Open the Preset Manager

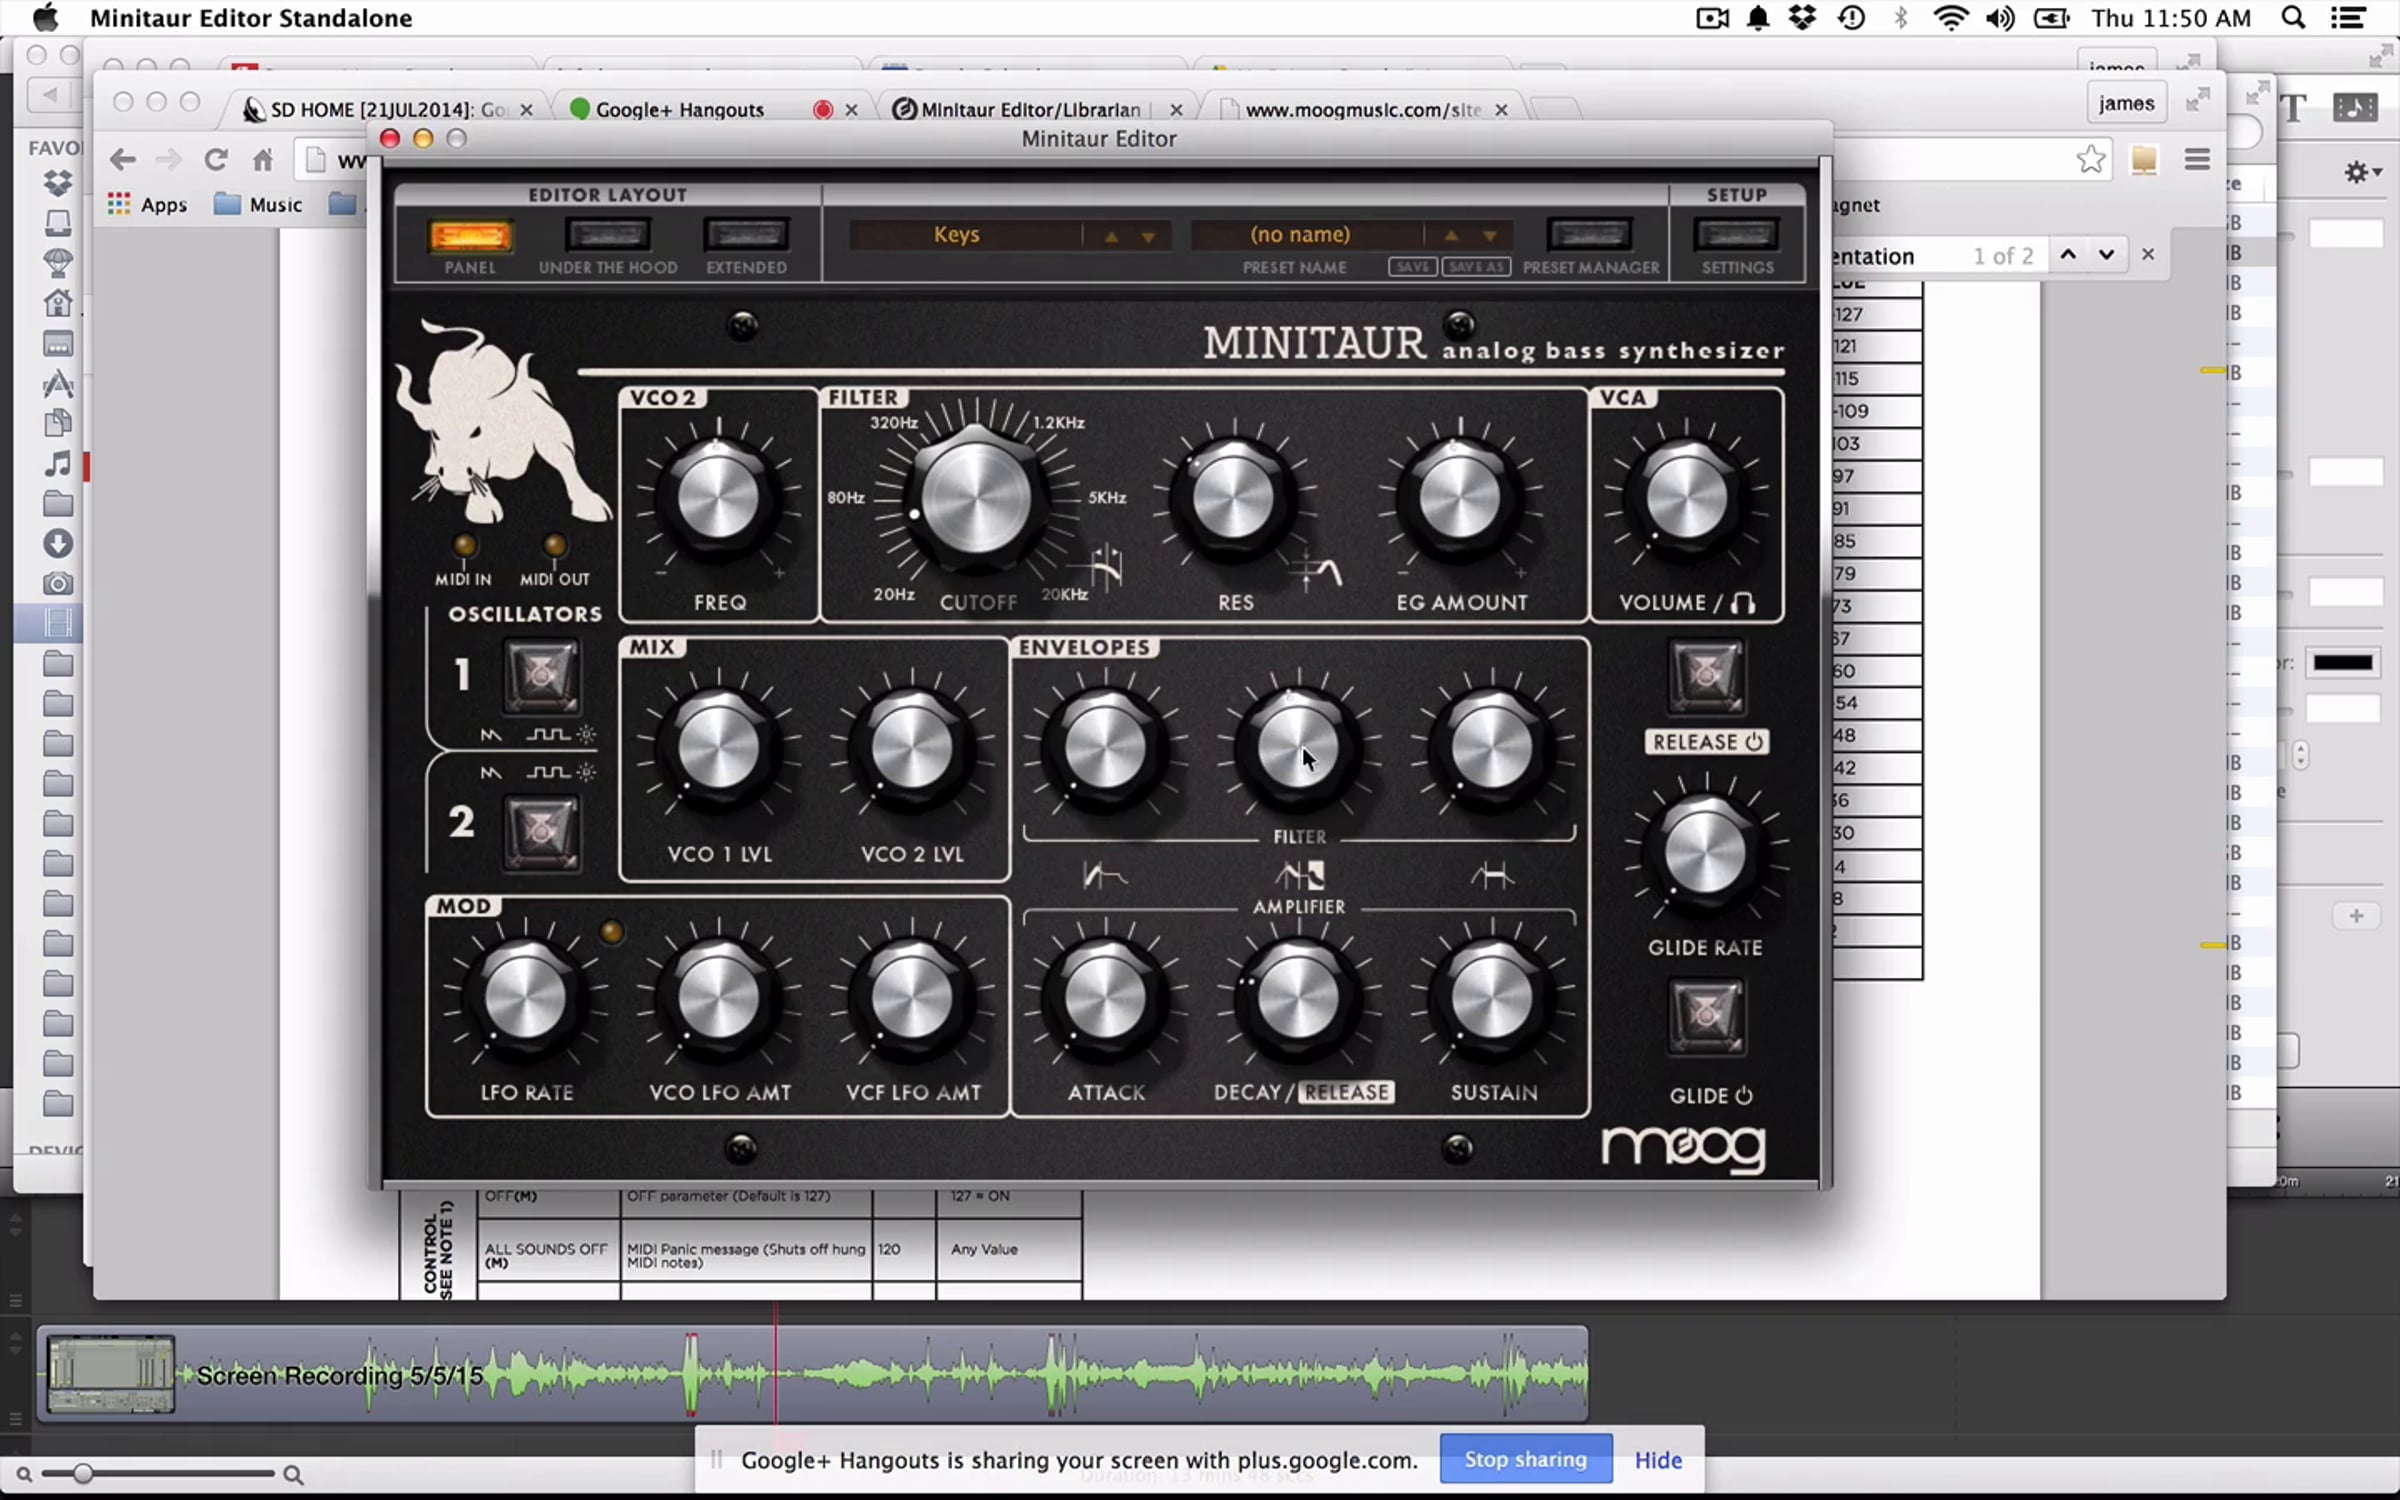1590,236
